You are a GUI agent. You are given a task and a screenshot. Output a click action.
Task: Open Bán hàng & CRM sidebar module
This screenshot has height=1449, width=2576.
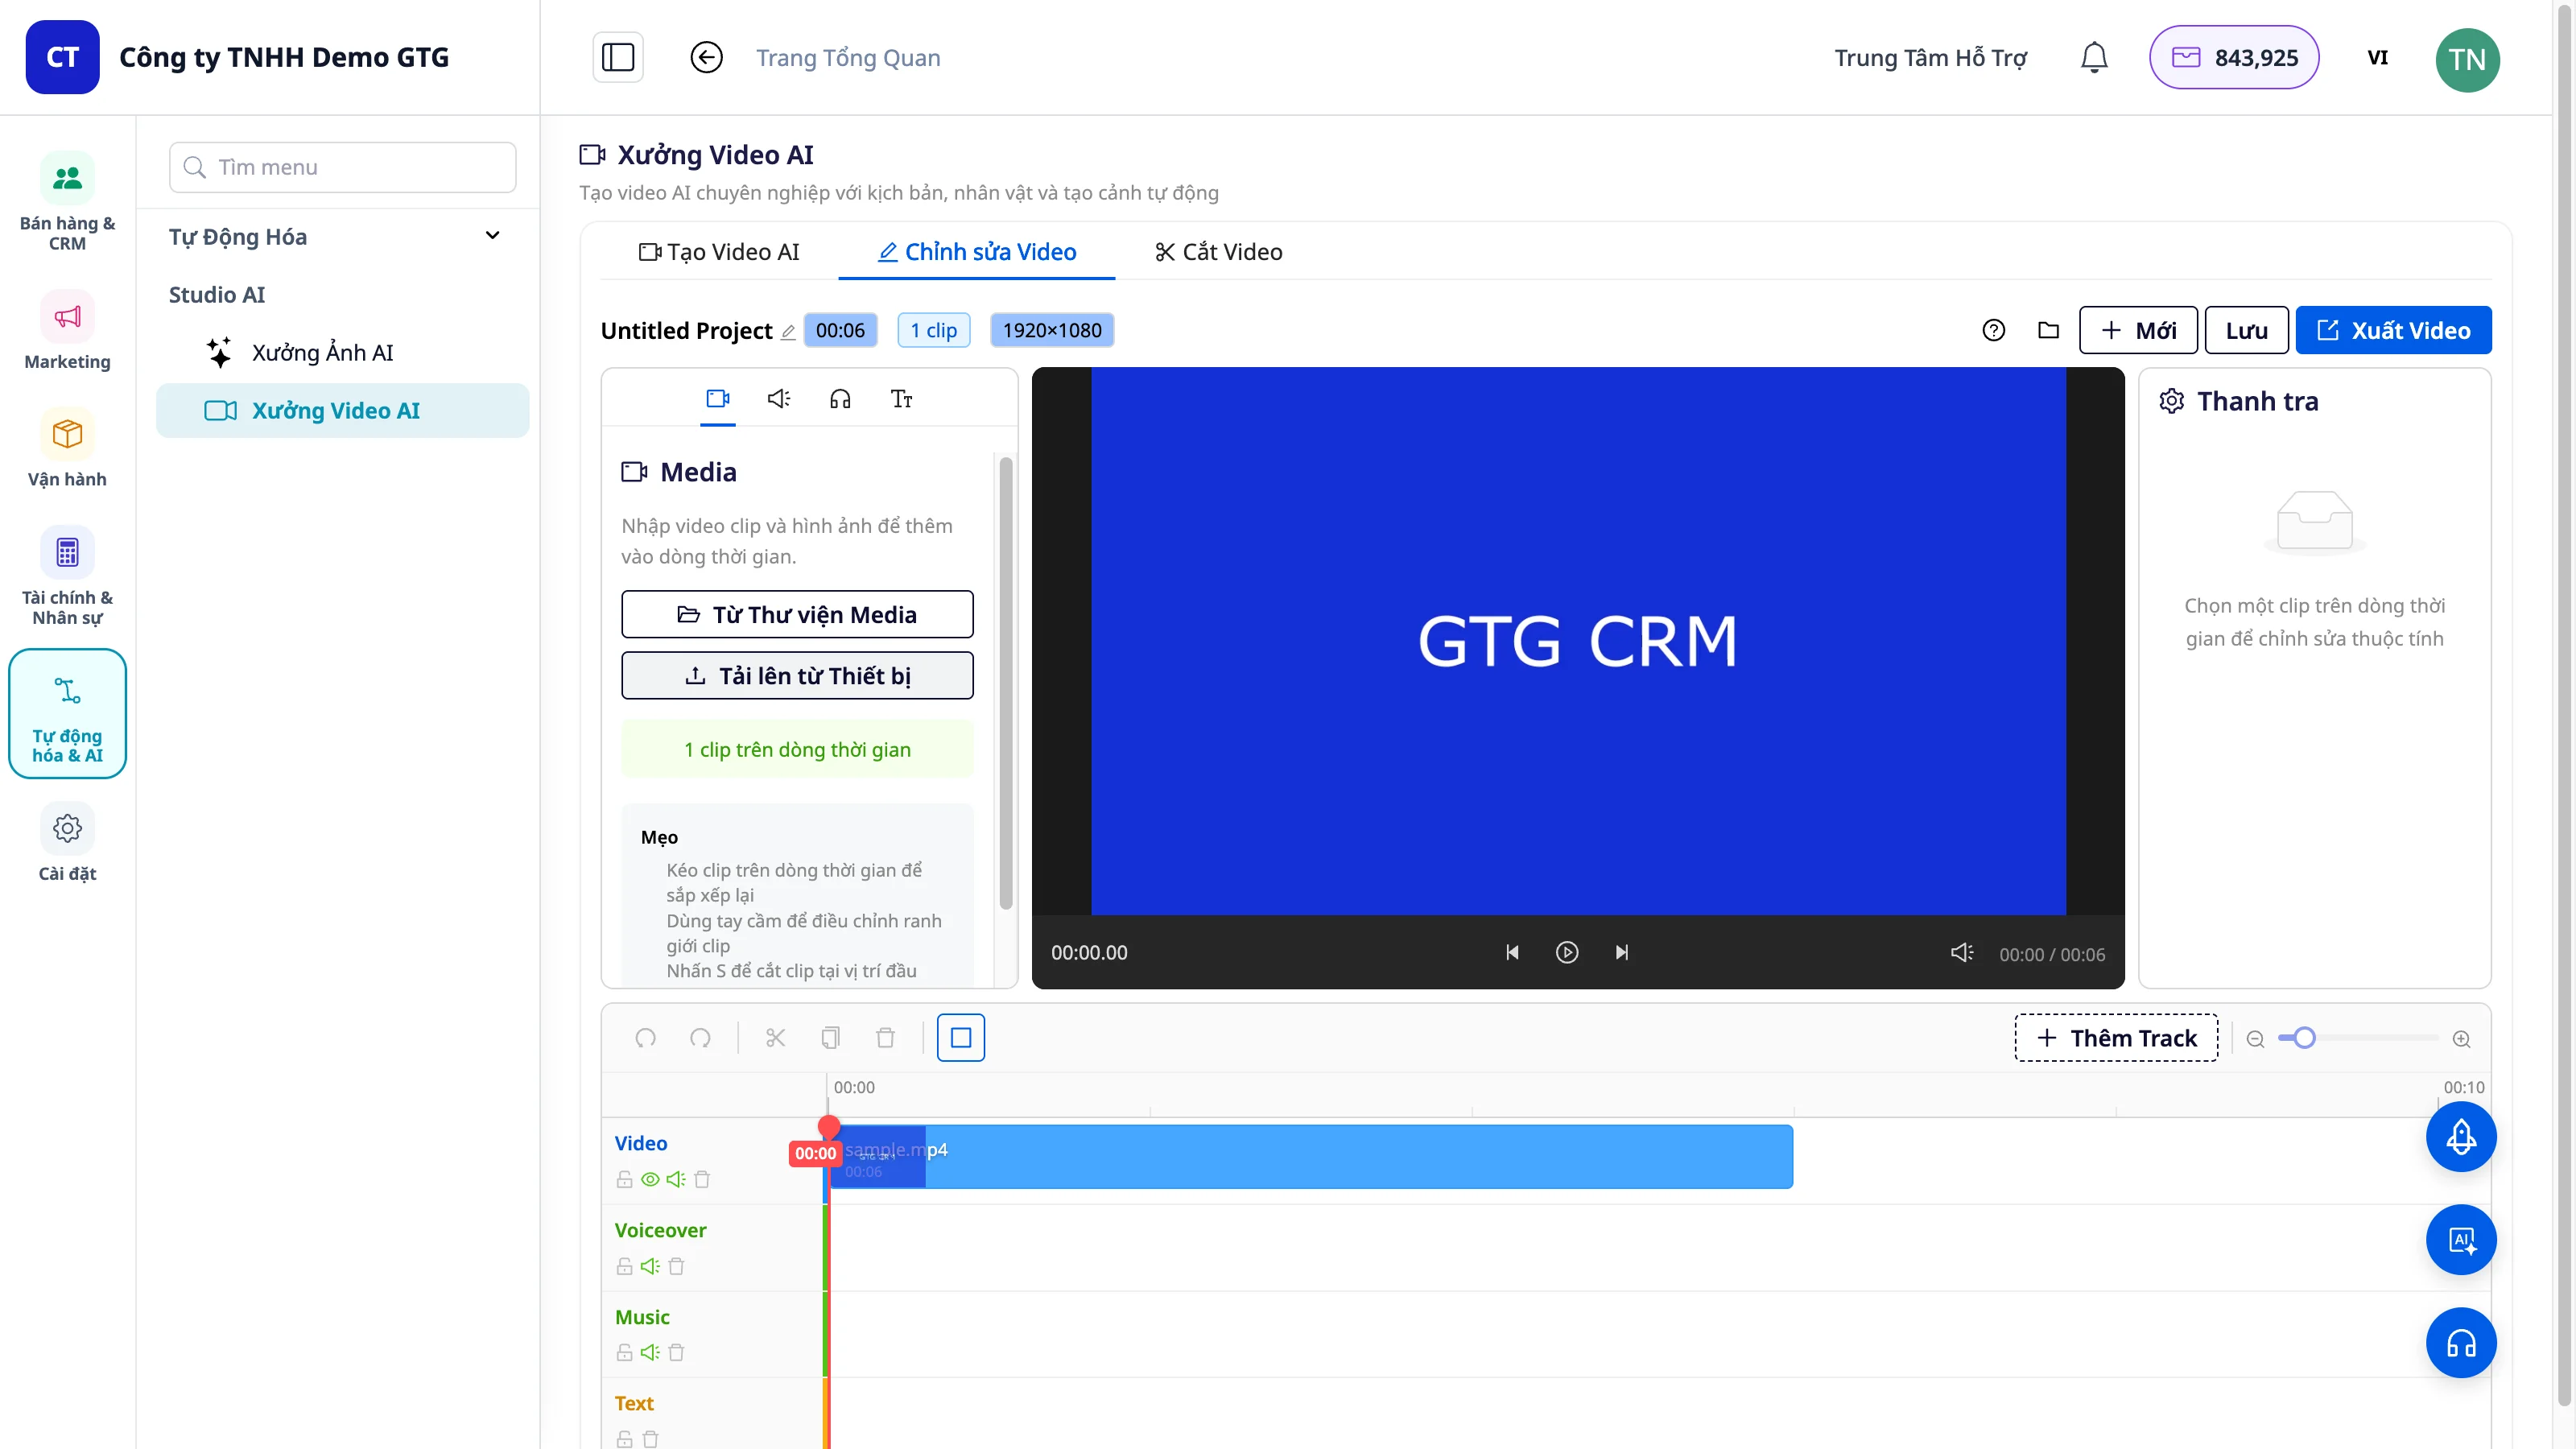point(67,201)
